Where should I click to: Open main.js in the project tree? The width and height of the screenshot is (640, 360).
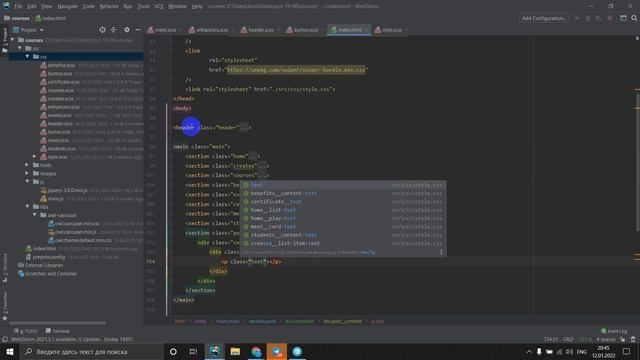(x=56, y=198)
